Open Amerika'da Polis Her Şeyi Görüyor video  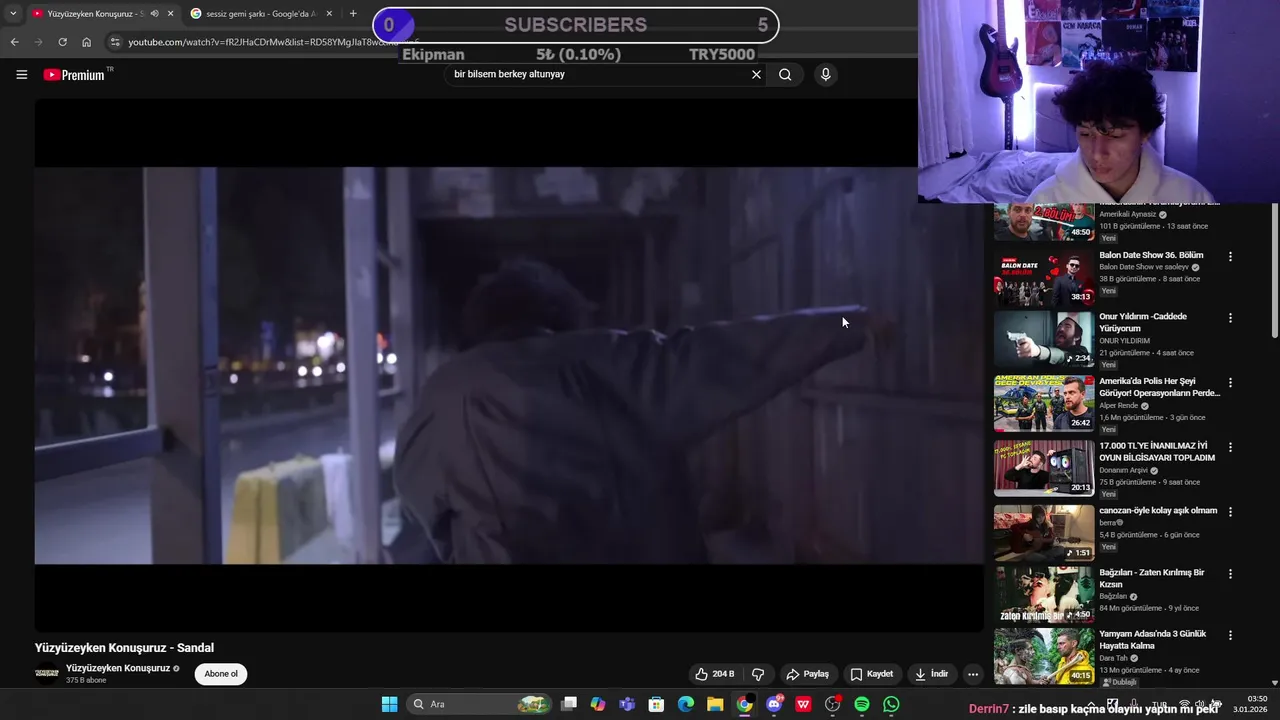click(1160, 387)
